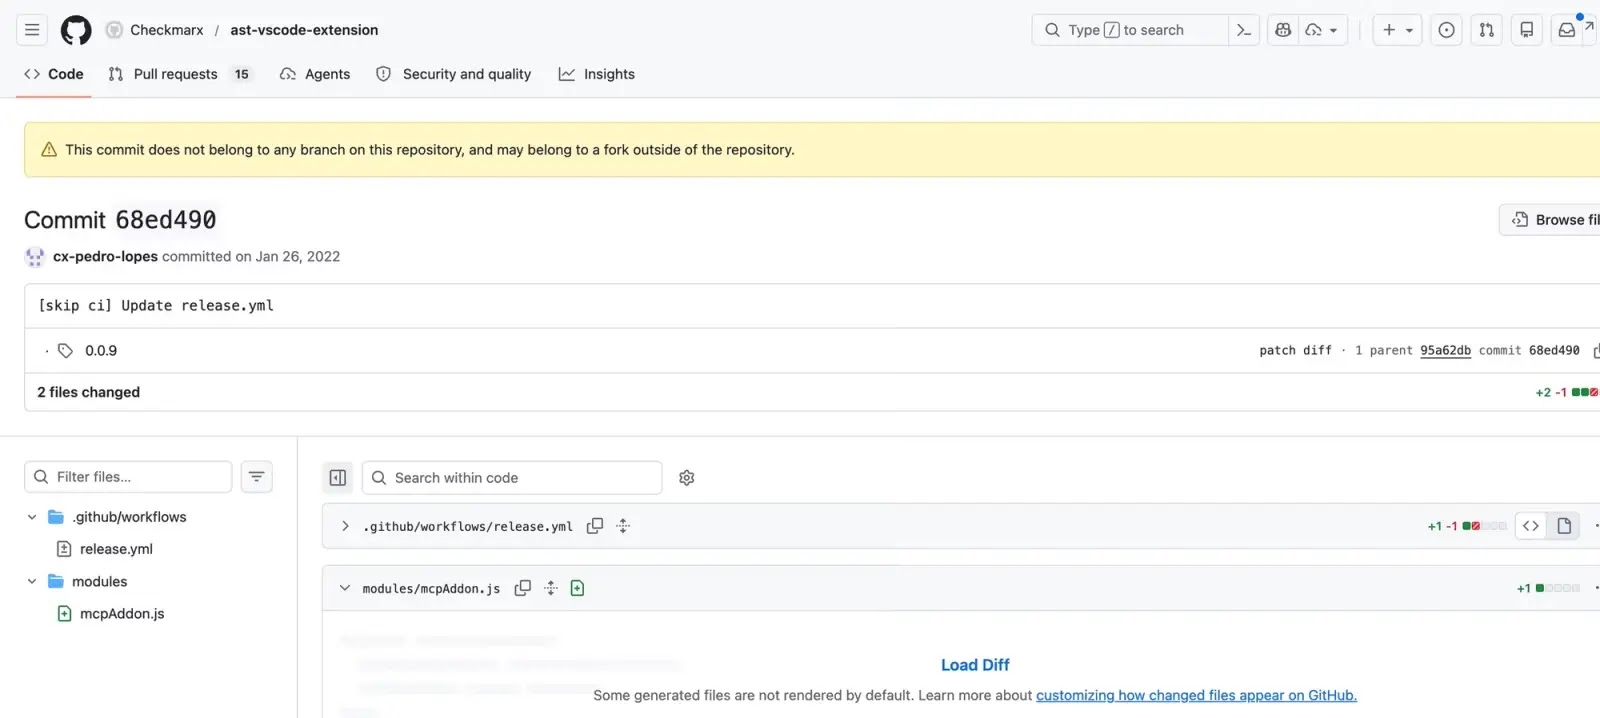Open the create new plus dropdown
Screen dimensions: 1600x718
point(1397,30)
